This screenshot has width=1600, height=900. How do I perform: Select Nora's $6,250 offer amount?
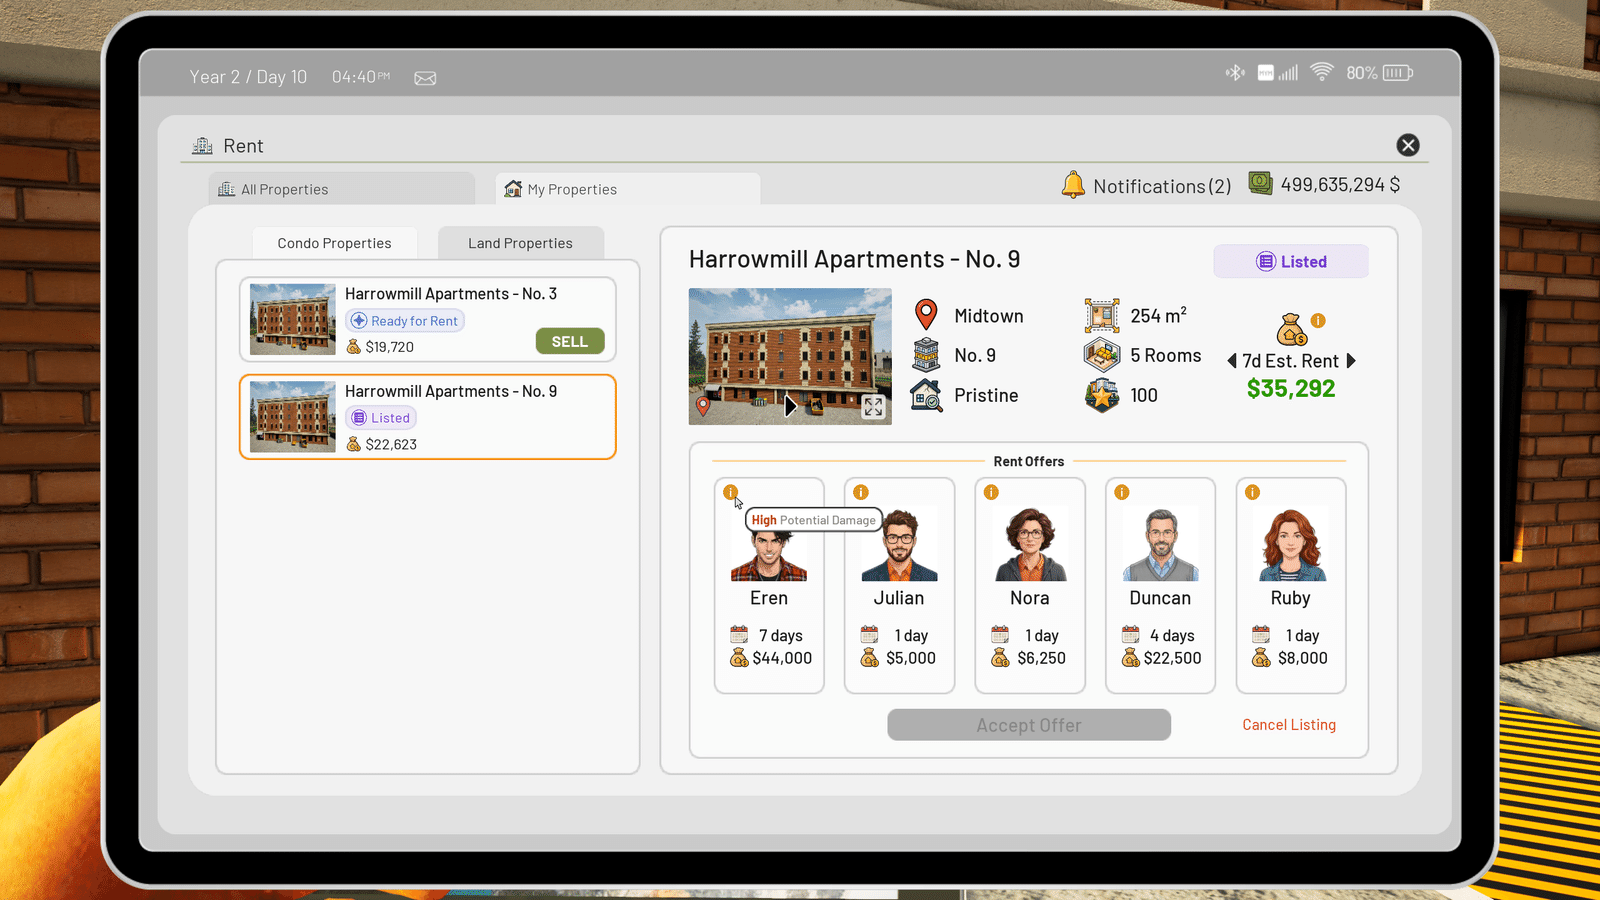click(1041, 658)
